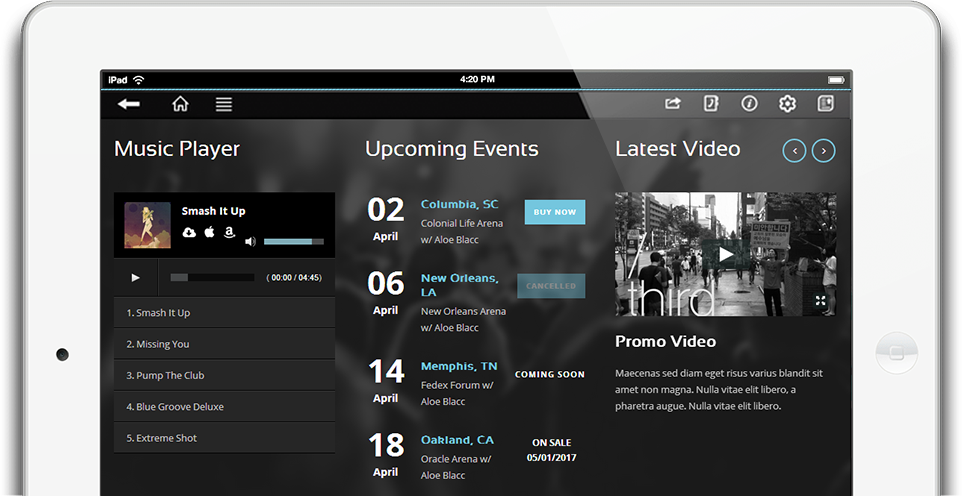Open settings with the gear icon
Viewport: 962px width, 496px height.
(x=787, y=104)
